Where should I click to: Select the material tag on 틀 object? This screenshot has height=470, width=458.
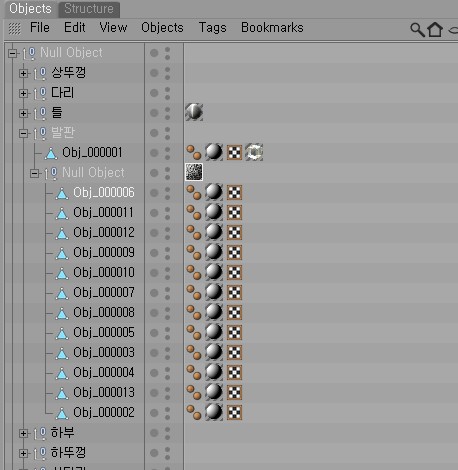[x=194, y=112]
